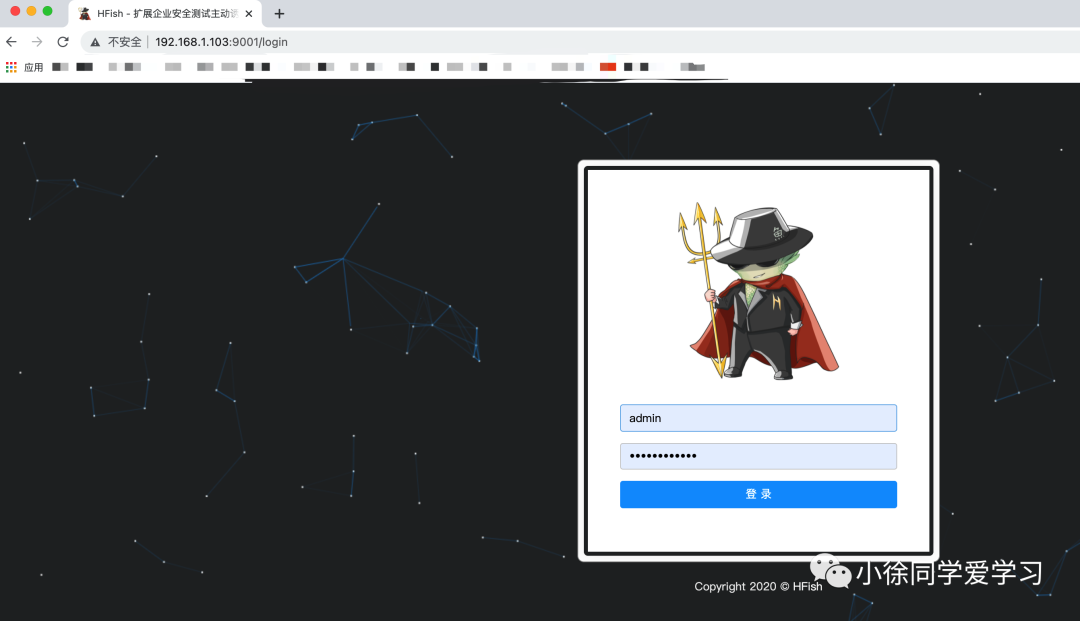Close the HFish tab

[x=249, y=14]
